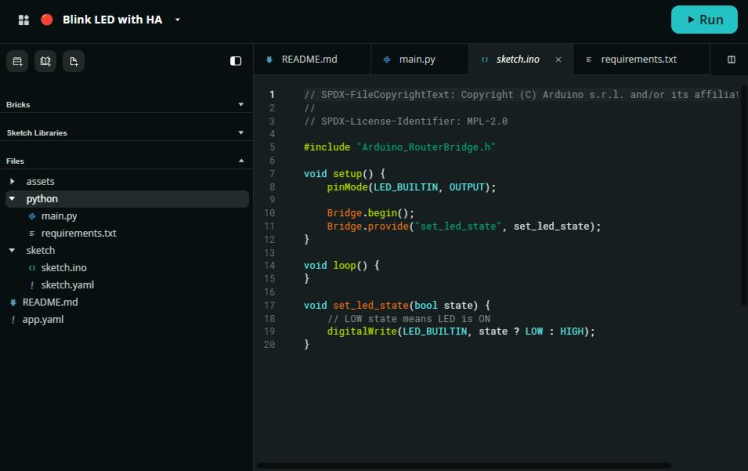Click the split editor icon
This screenshot has height=471, width=748.
click(731, 60)
